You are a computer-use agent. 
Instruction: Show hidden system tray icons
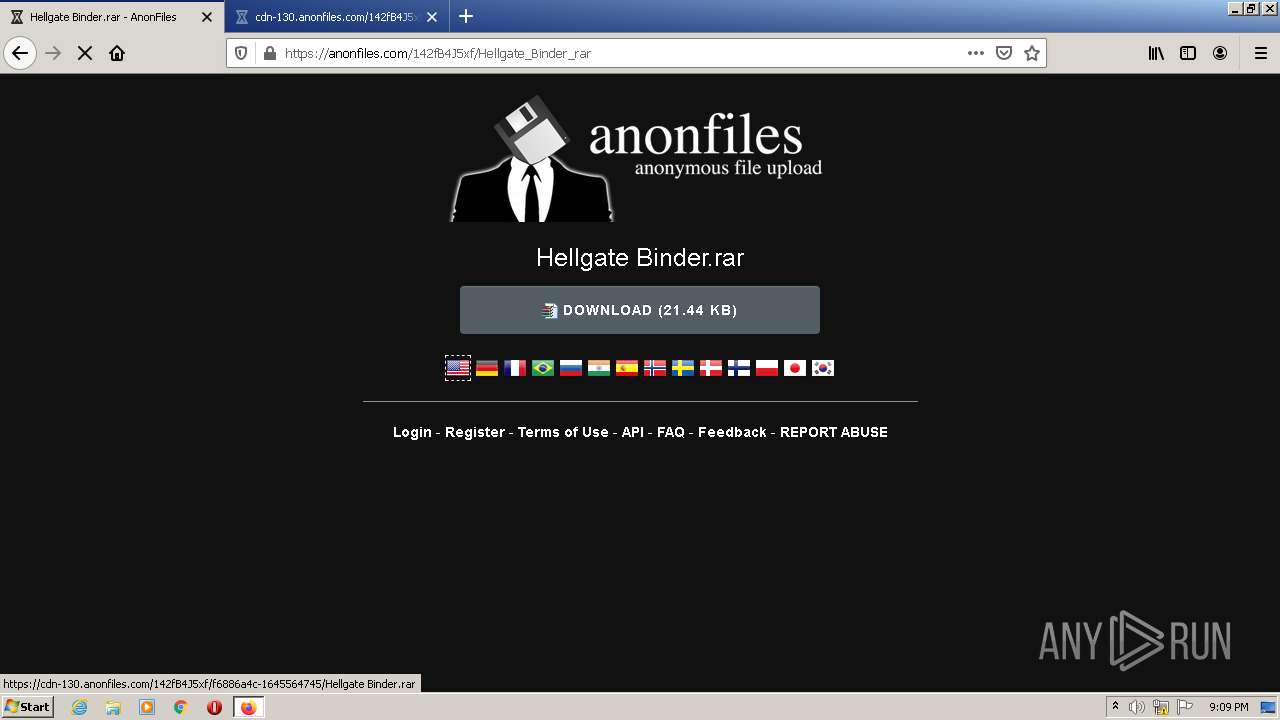coord(1115,707)
